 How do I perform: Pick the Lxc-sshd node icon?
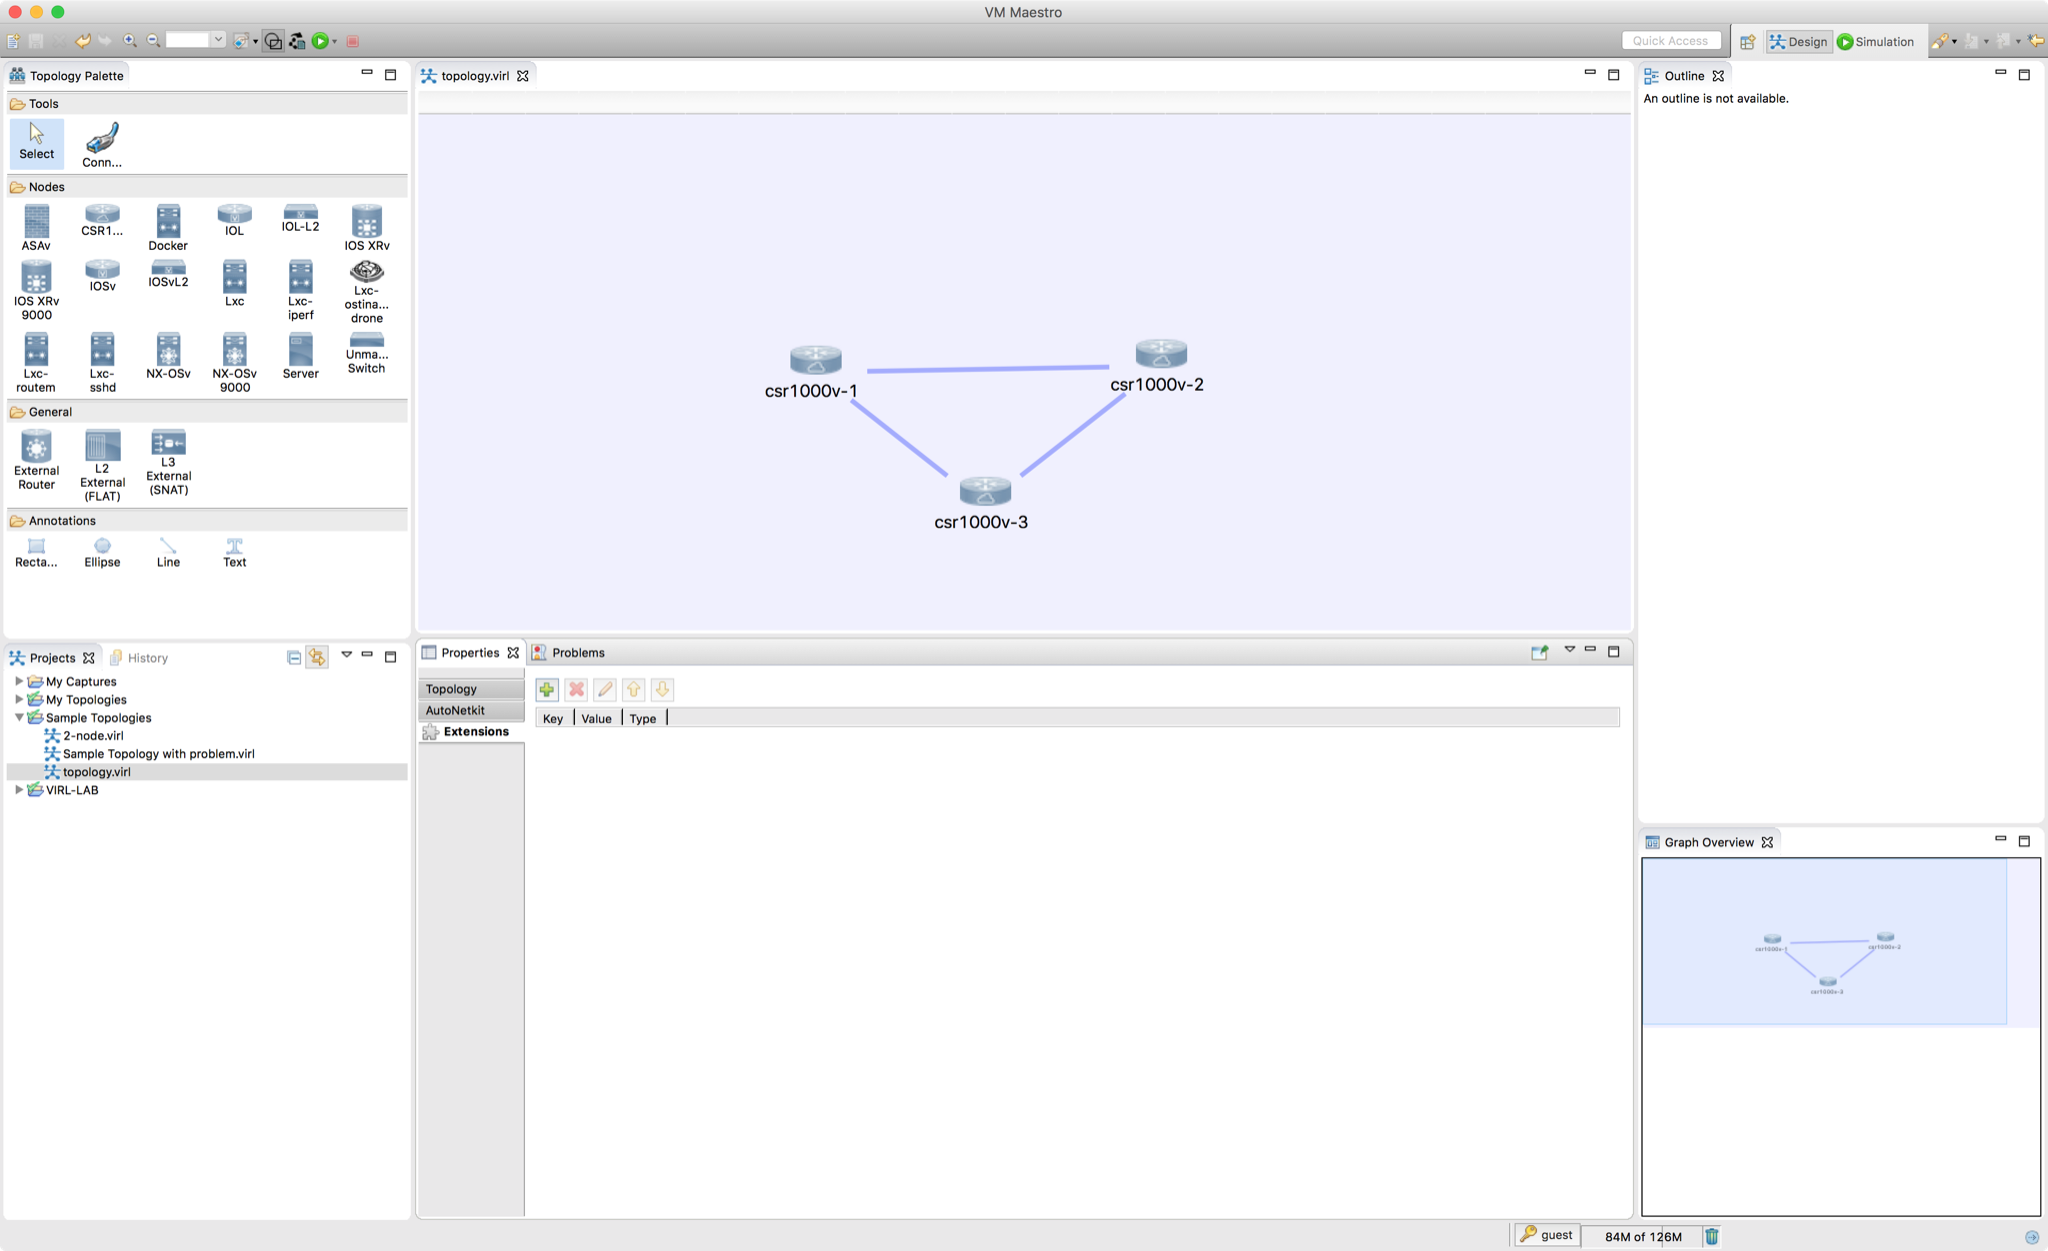(102, 363)
